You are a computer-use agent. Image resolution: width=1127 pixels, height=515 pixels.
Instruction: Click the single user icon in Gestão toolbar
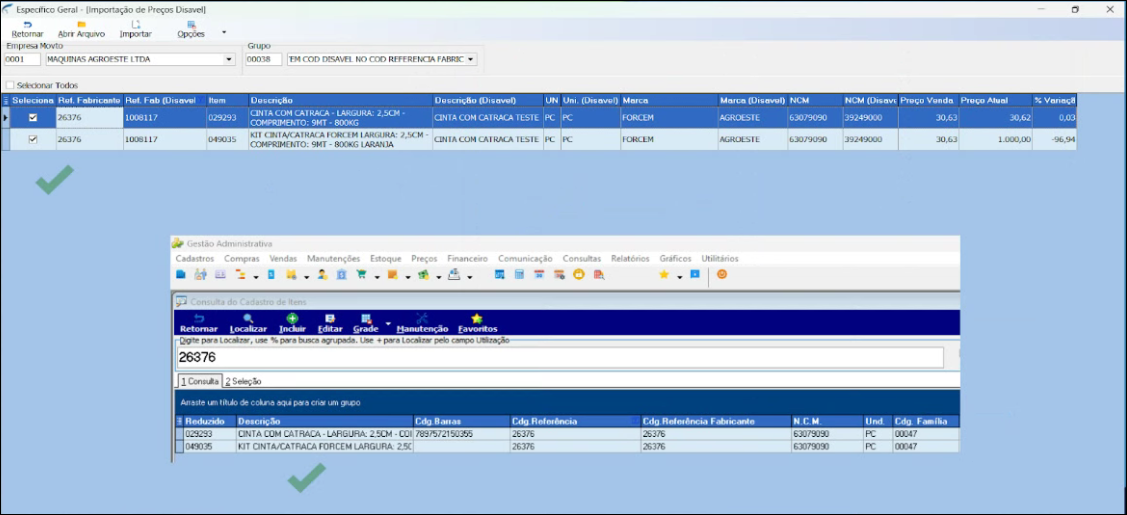(322, 274)
